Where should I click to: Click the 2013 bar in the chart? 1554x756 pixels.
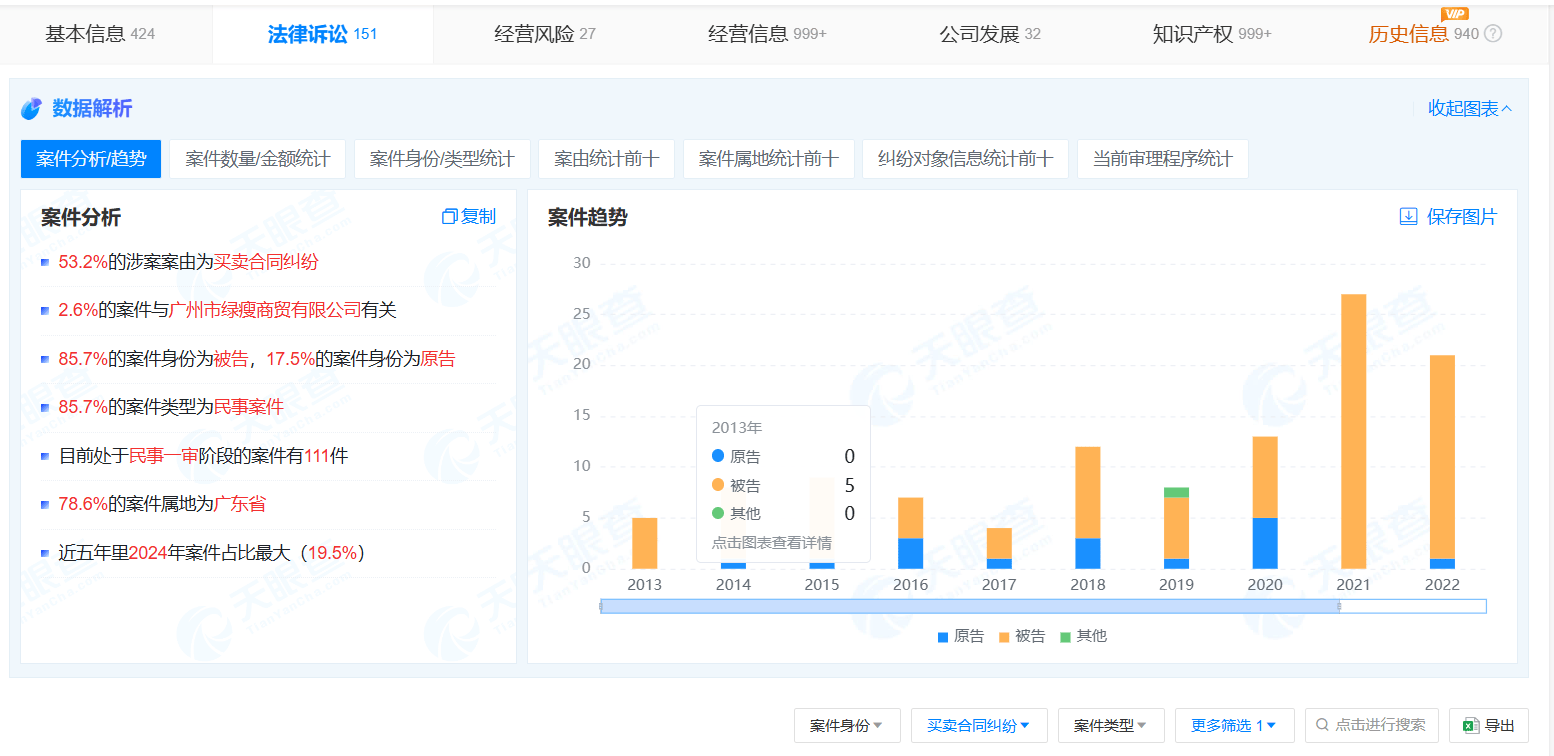(645, 543)
